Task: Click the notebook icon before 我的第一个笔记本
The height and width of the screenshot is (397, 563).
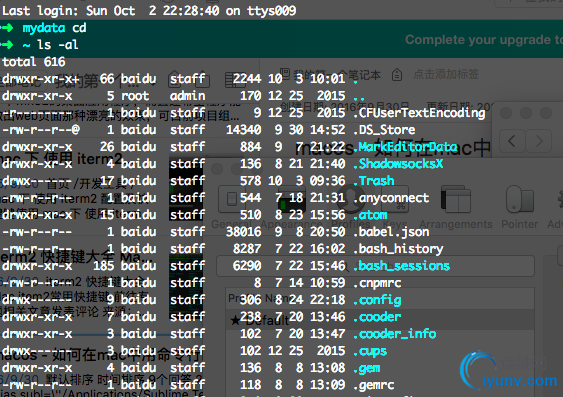Action: coord(284,73)
